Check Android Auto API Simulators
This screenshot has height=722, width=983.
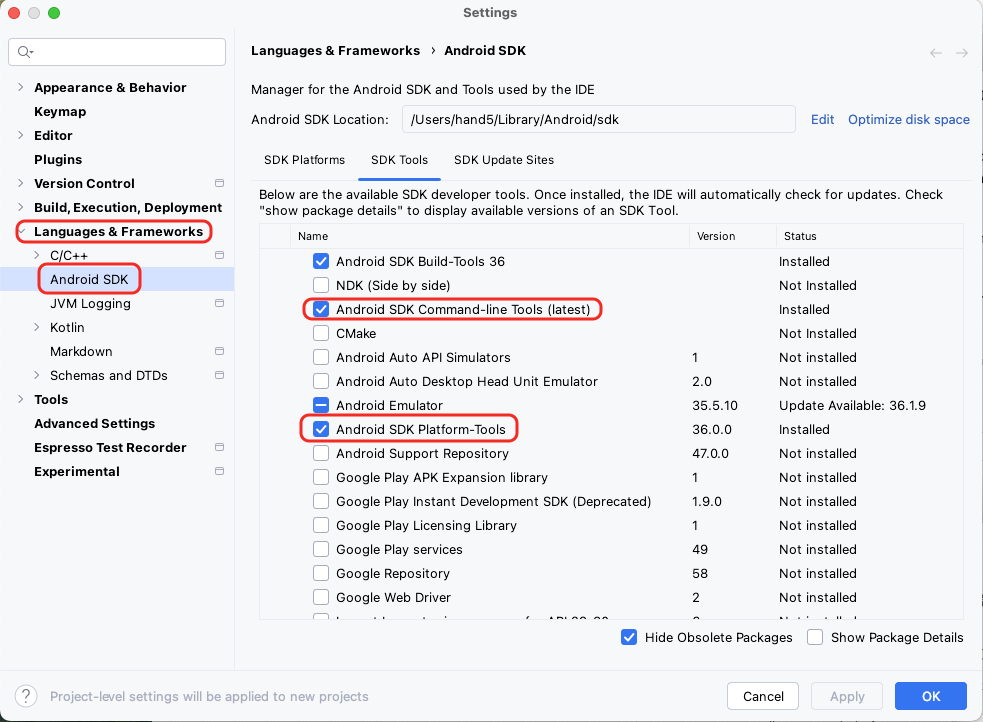point(321,357)
